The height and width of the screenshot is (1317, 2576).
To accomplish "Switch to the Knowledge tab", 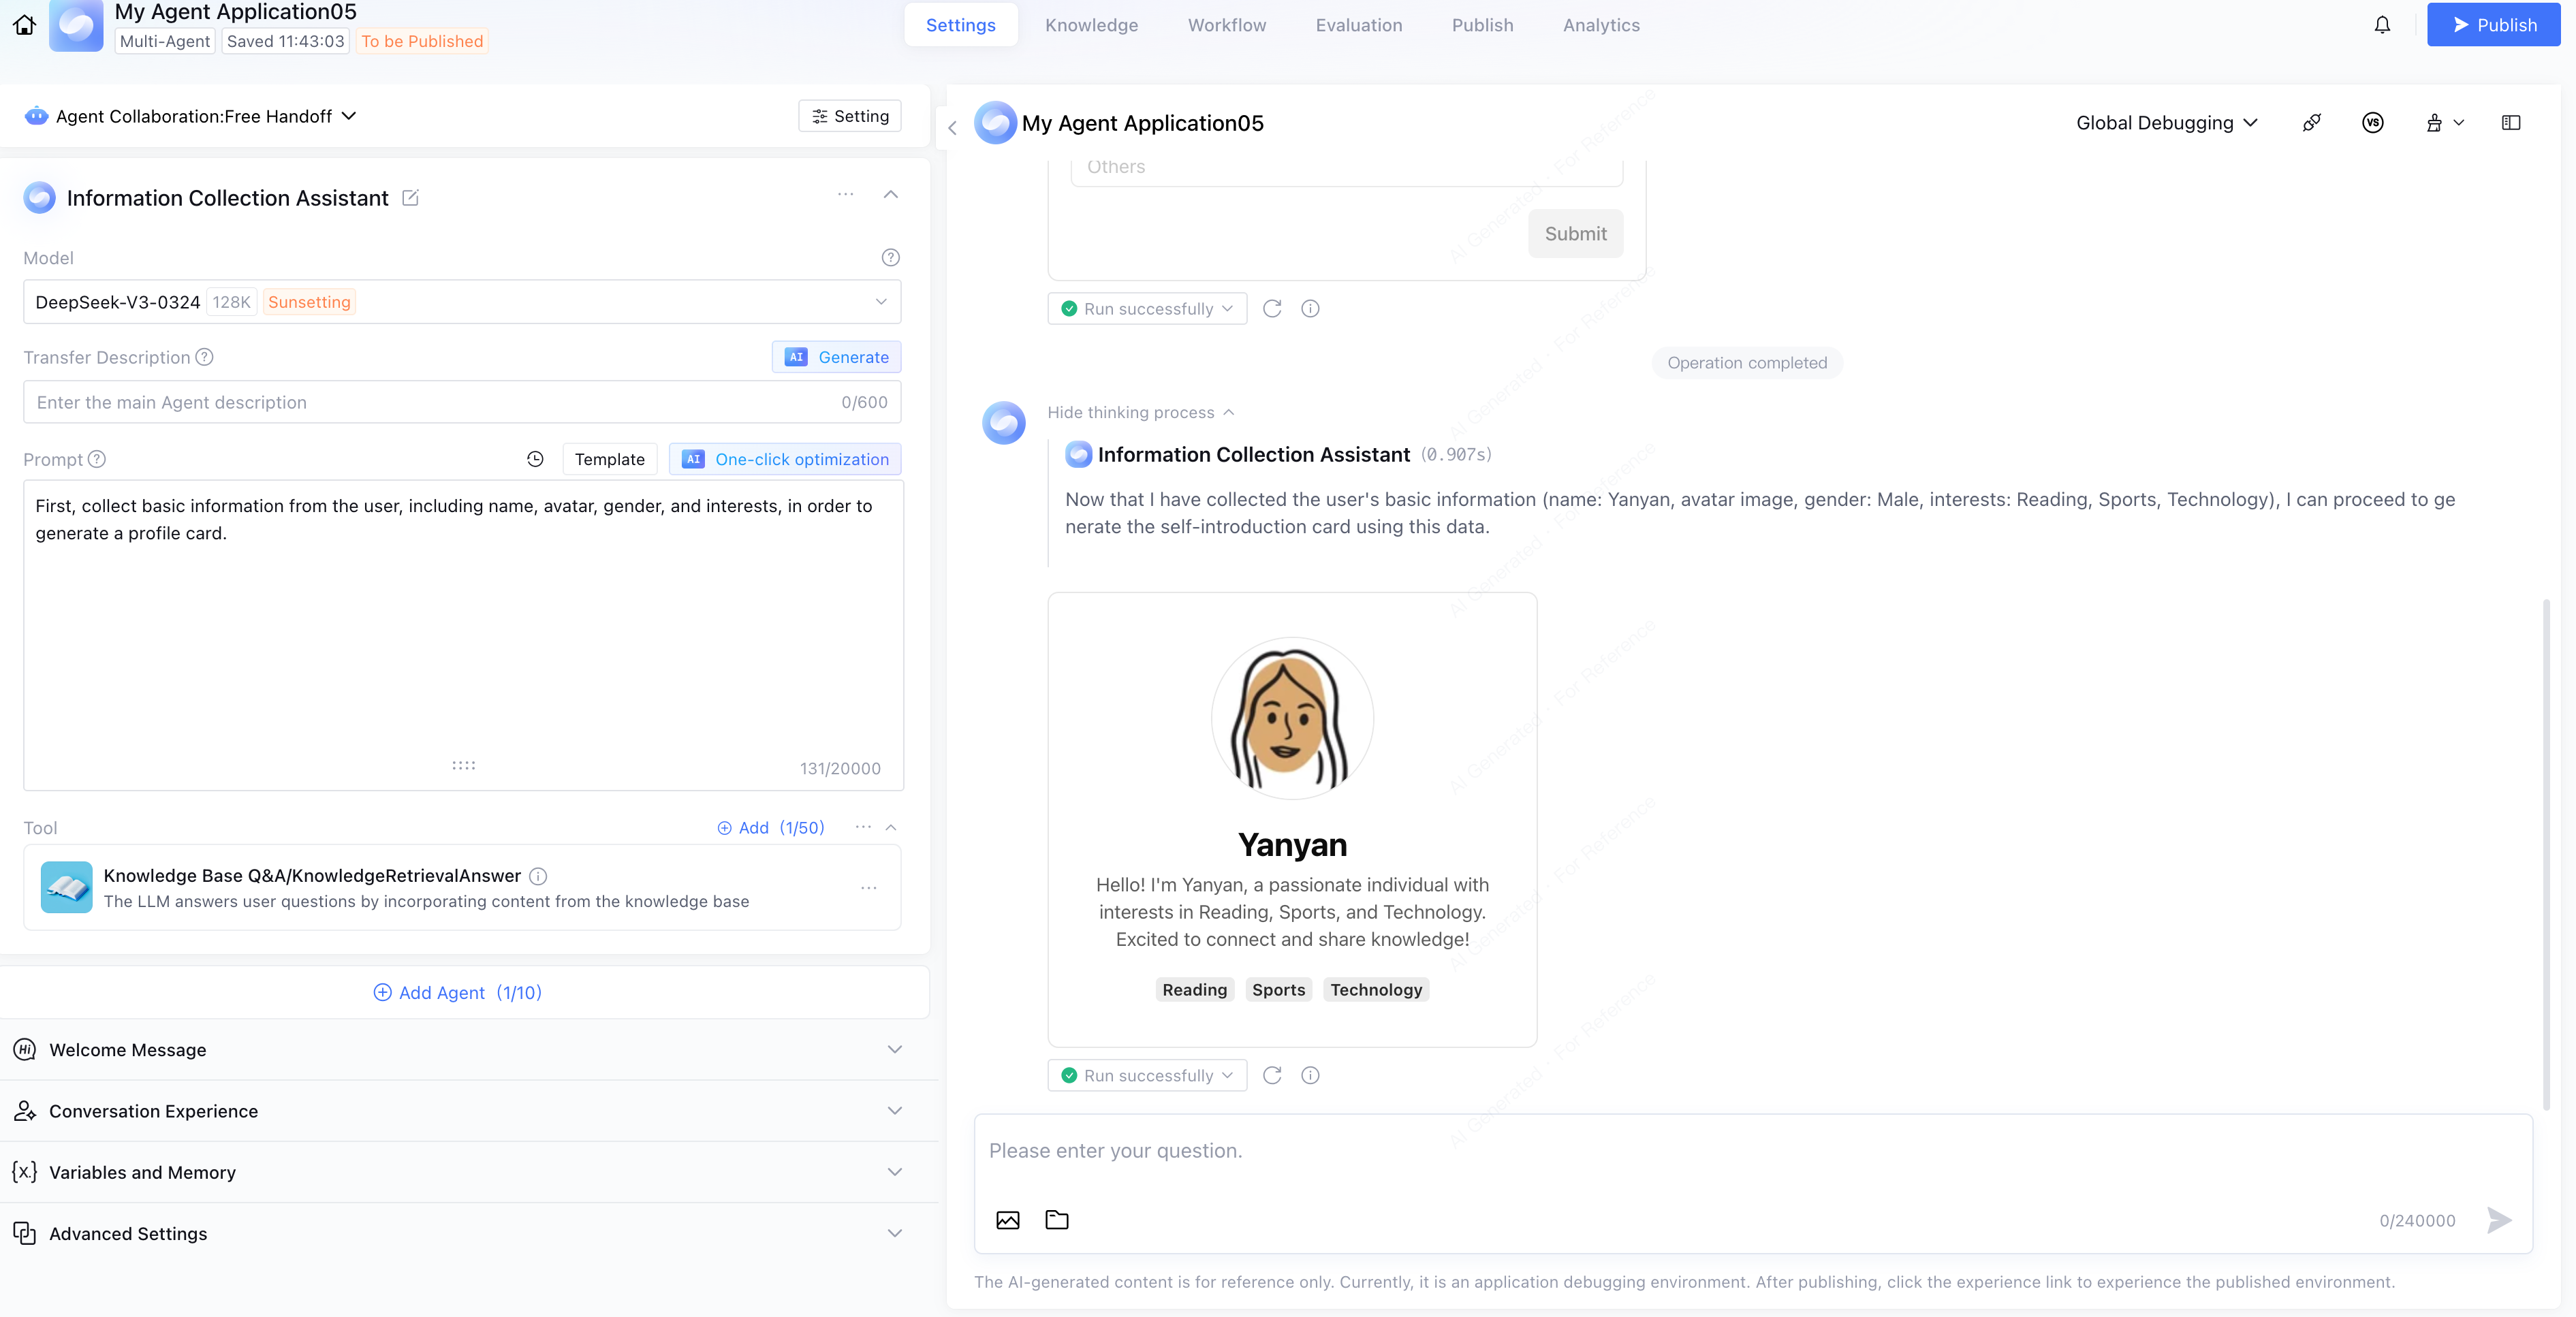I will tap(1091, 25).
